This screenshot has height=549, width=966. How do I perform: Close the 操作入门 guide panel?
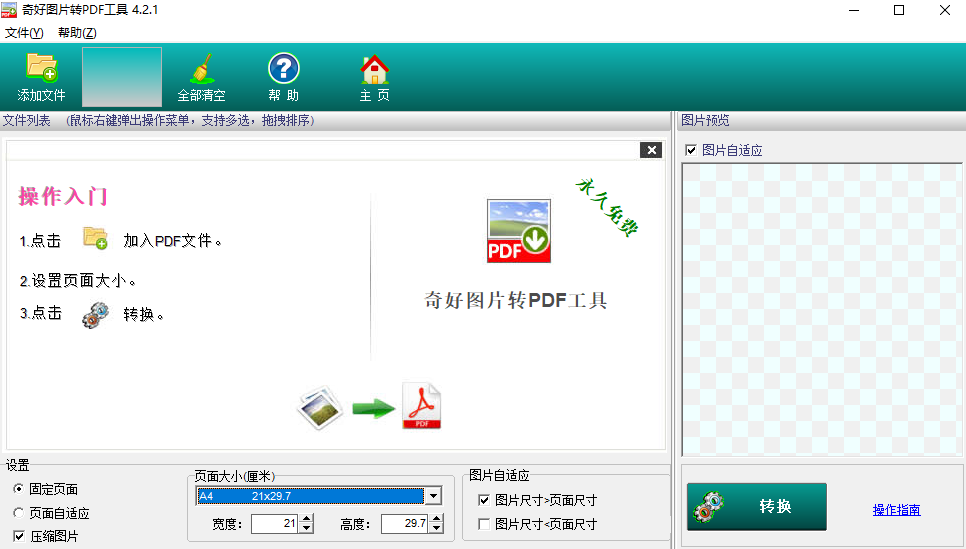pos(651,150)
